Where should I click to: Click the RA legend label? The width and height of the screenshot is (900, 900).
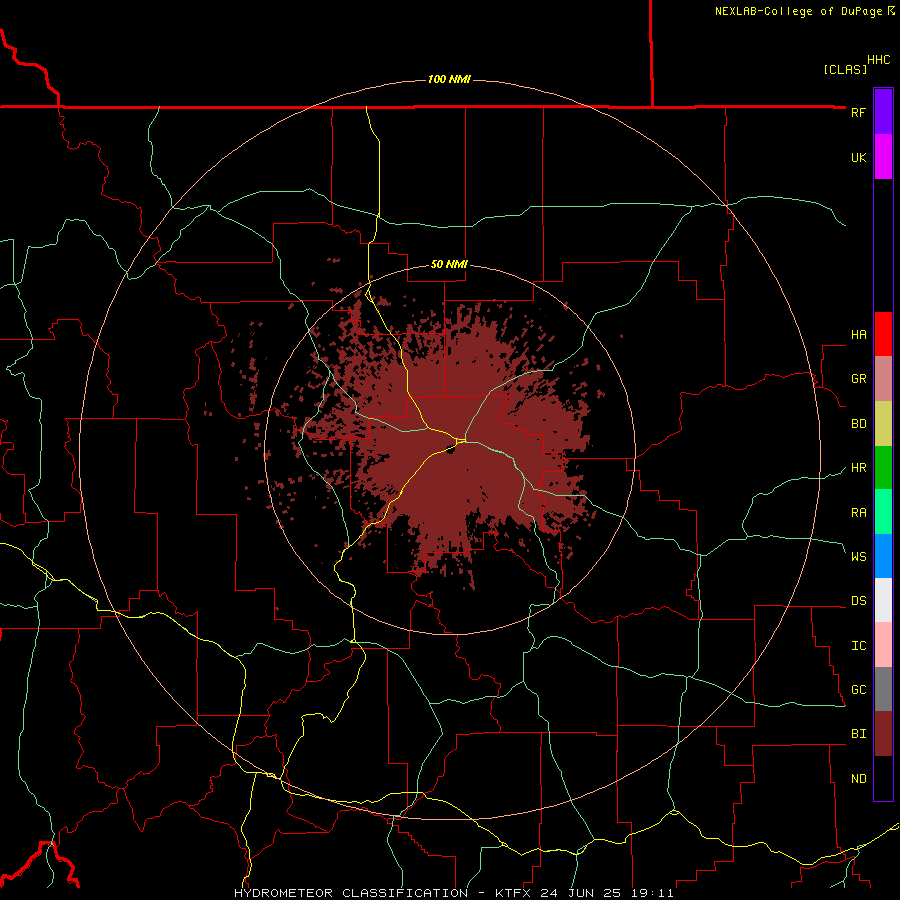point(858,513)
